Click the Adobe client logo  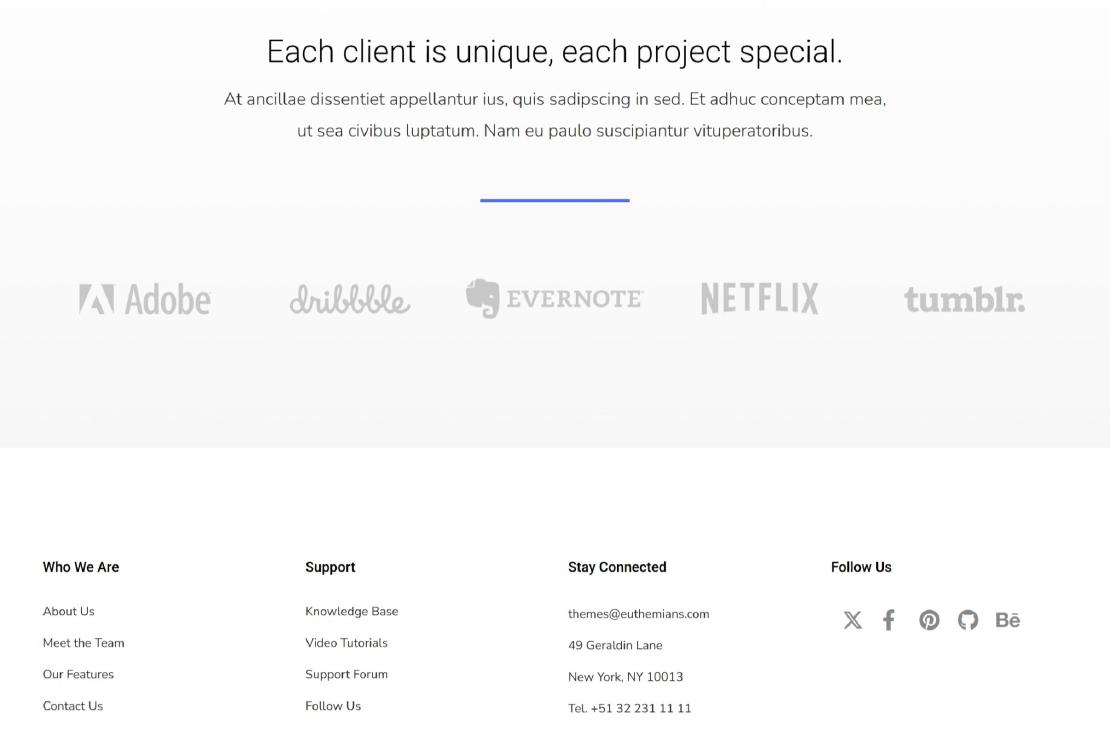click(x=145, y=299)
